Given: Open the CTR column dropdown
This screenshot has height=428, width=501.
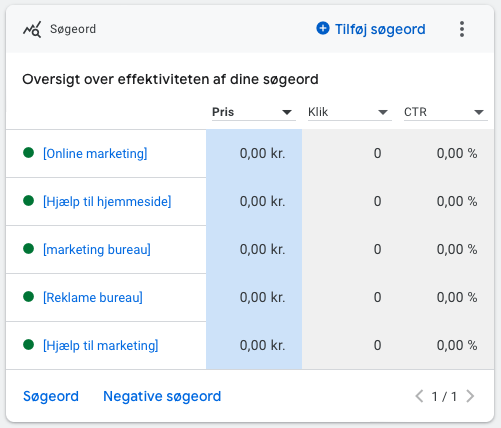Looking at the screenshot, I should pos(446,112).
